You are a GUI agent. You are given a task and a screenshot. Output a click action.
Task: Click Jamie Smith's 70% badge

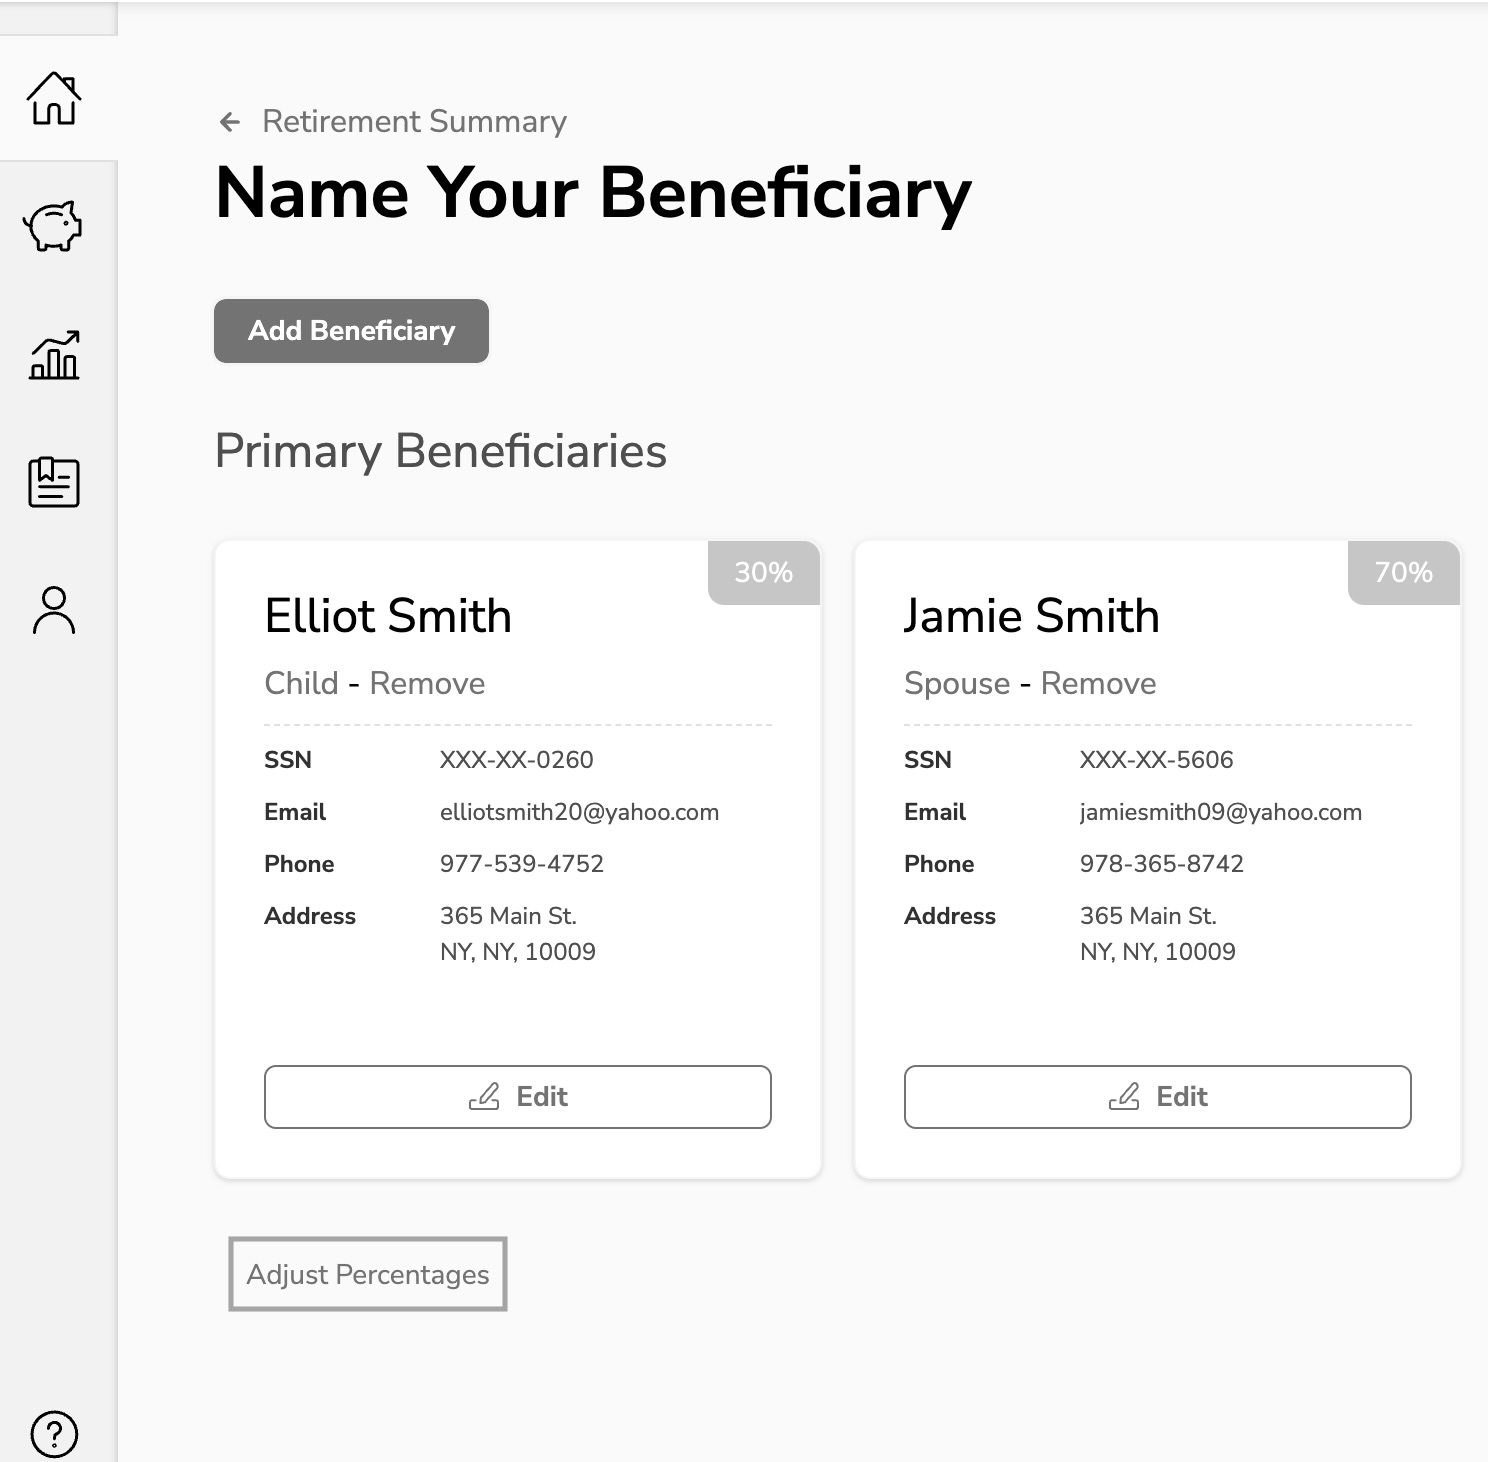pyautogui.click(x=1404, y=572)
